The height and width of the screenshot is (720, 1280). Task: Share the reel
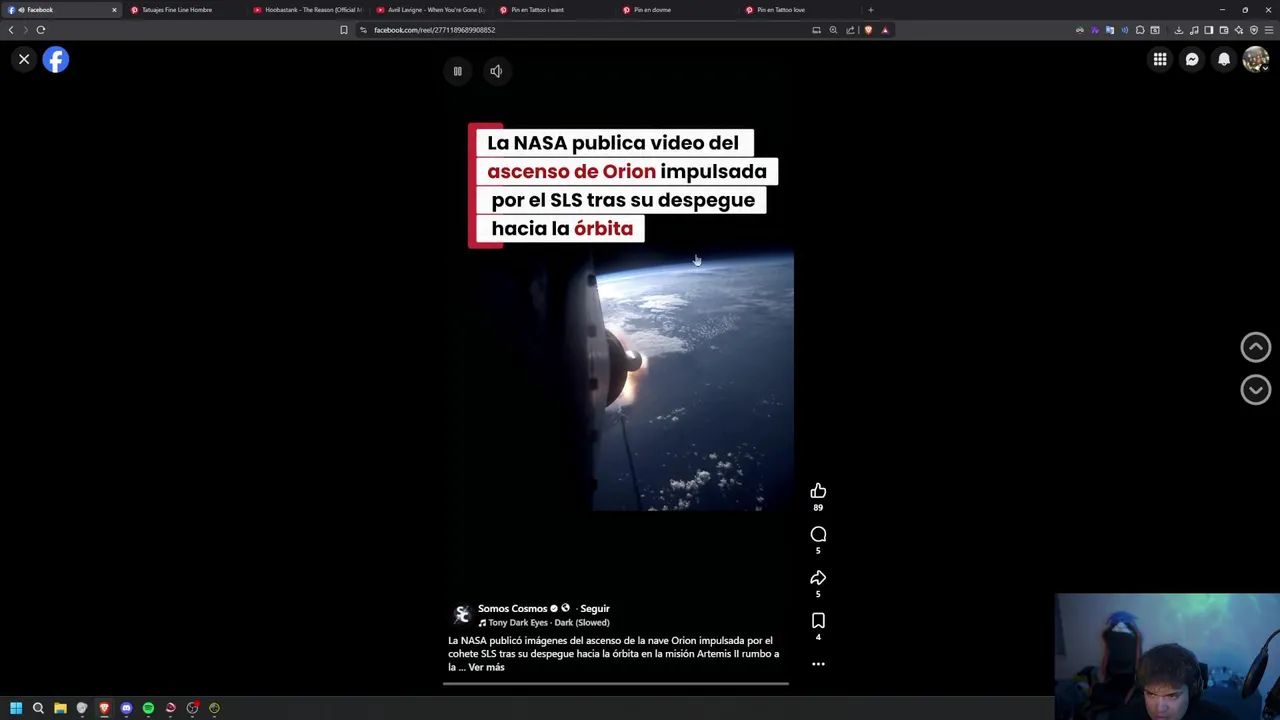pos(818,577)
